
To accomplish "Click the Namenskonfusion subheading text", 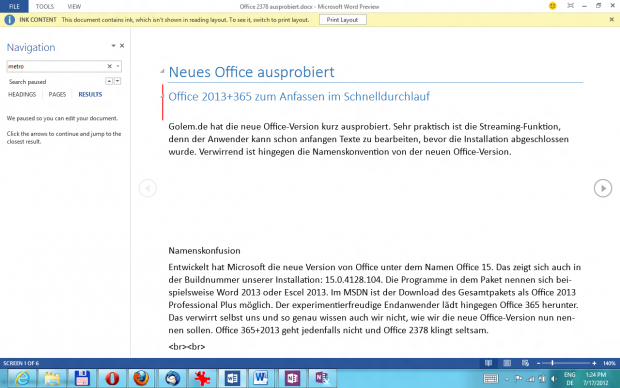I will coord(204,251).
